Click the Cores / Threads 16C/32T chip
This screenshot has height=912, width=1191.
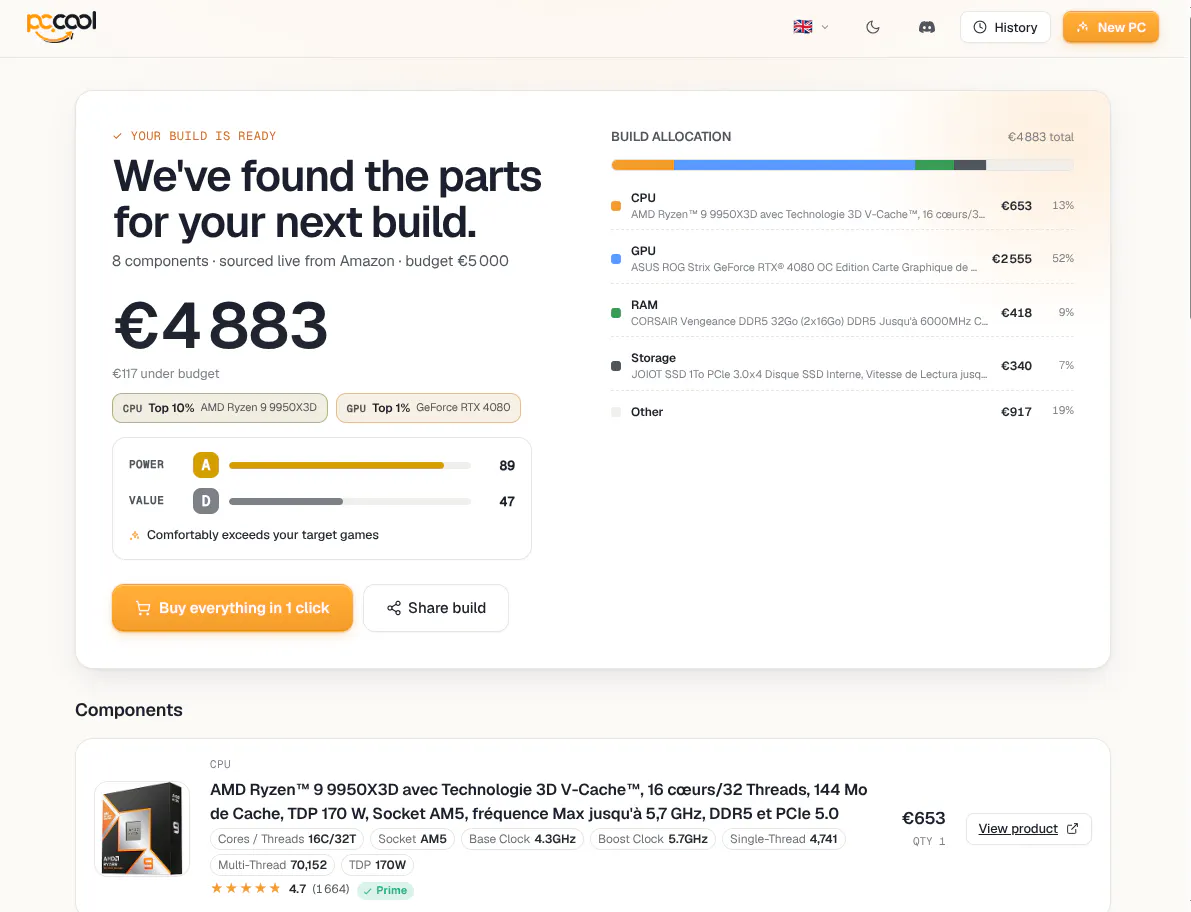click(x=286, y=839)
